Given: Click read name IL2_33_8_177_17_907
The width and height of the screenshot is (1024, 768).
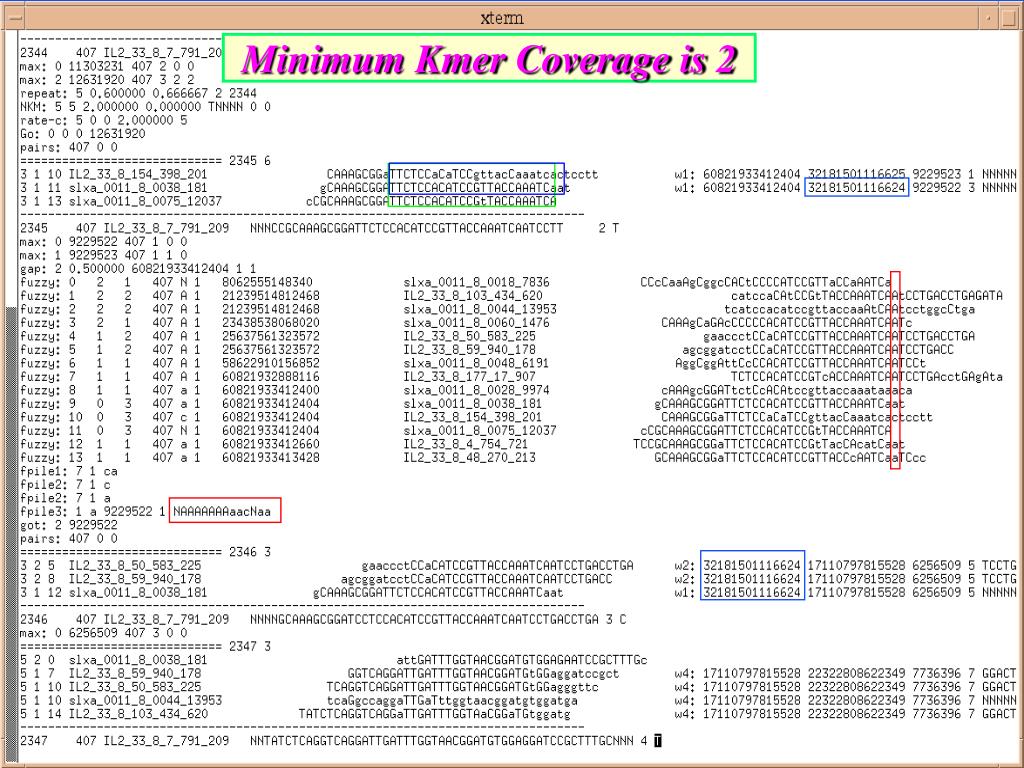Looking at the screenshot, I should [470, 377].
